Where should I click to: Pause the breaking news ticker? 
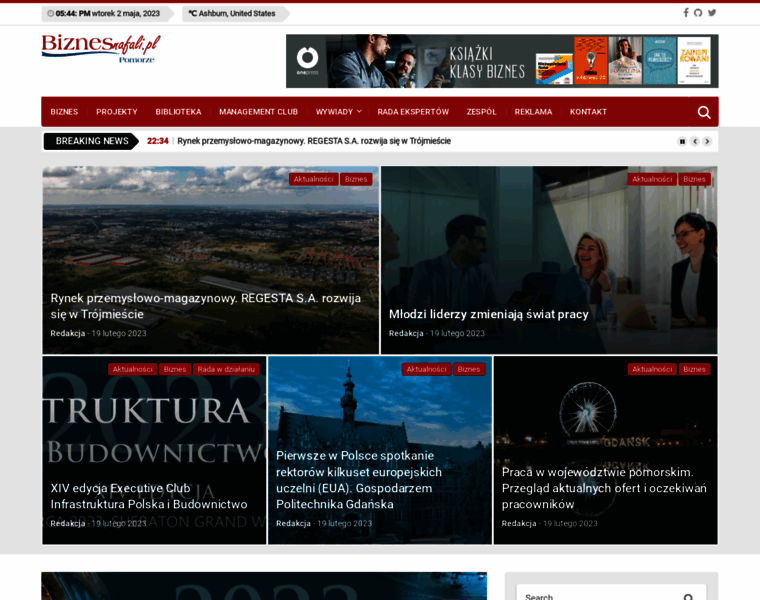click(x=682, y=142)
